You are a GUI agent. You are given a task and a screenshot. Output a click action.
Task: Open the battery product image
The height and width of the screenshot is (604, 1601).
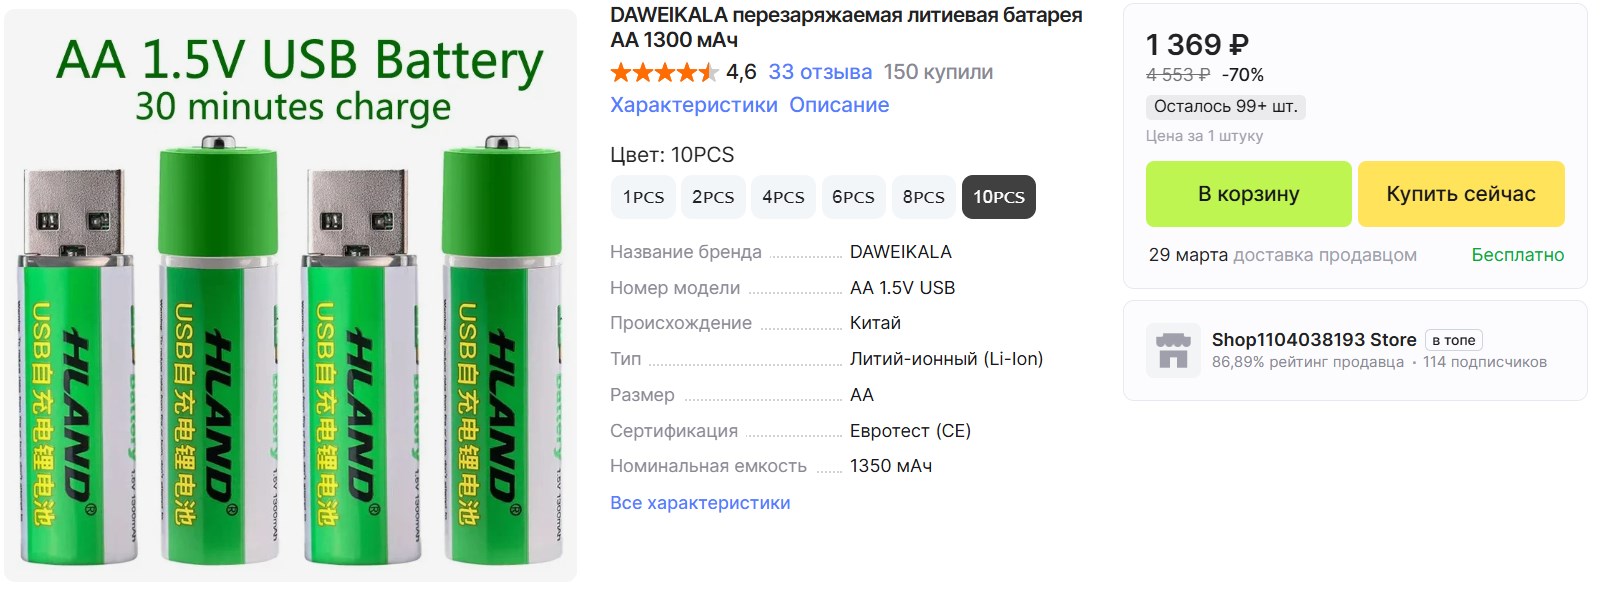coord(291,296)
